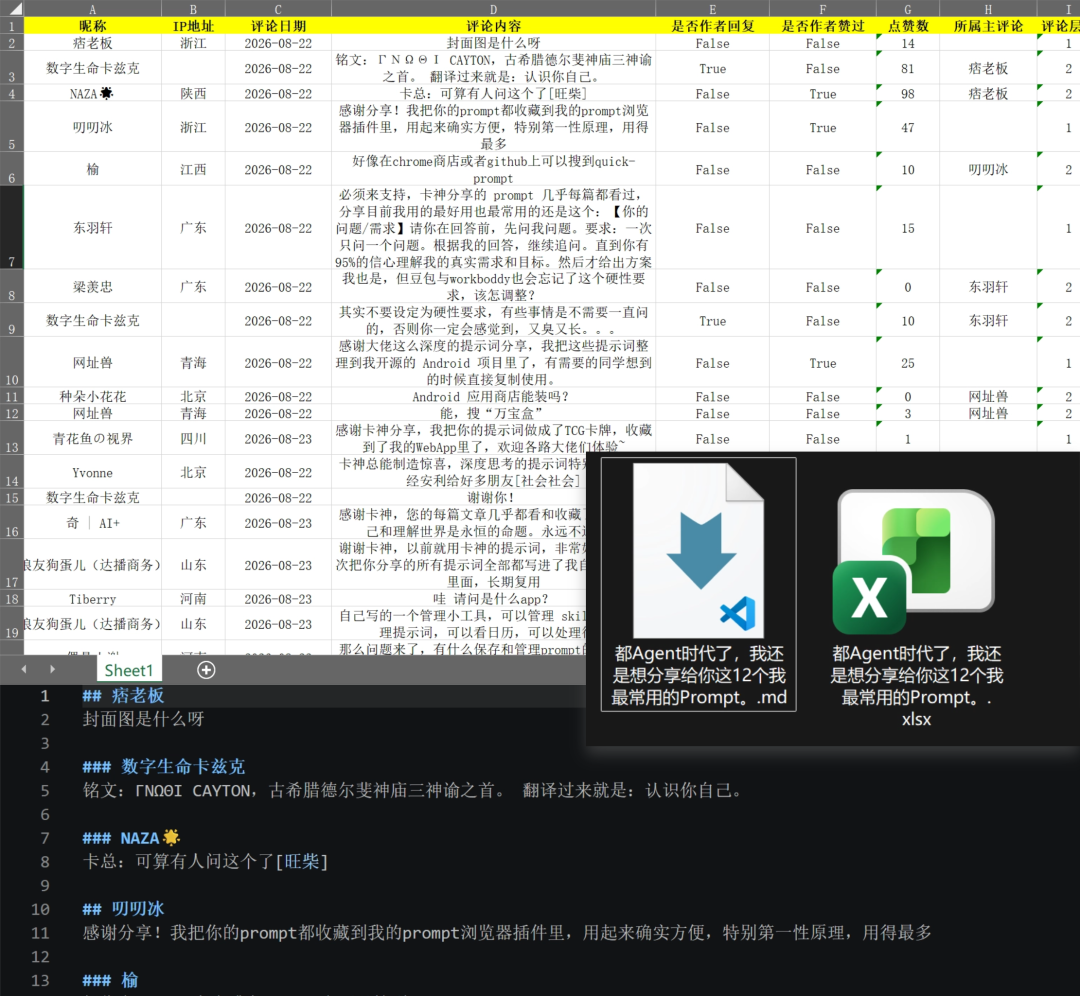Click the 哇 请问是什么app comment cell
This screenshot has height=996, width=1080.
tap(459, 599)
